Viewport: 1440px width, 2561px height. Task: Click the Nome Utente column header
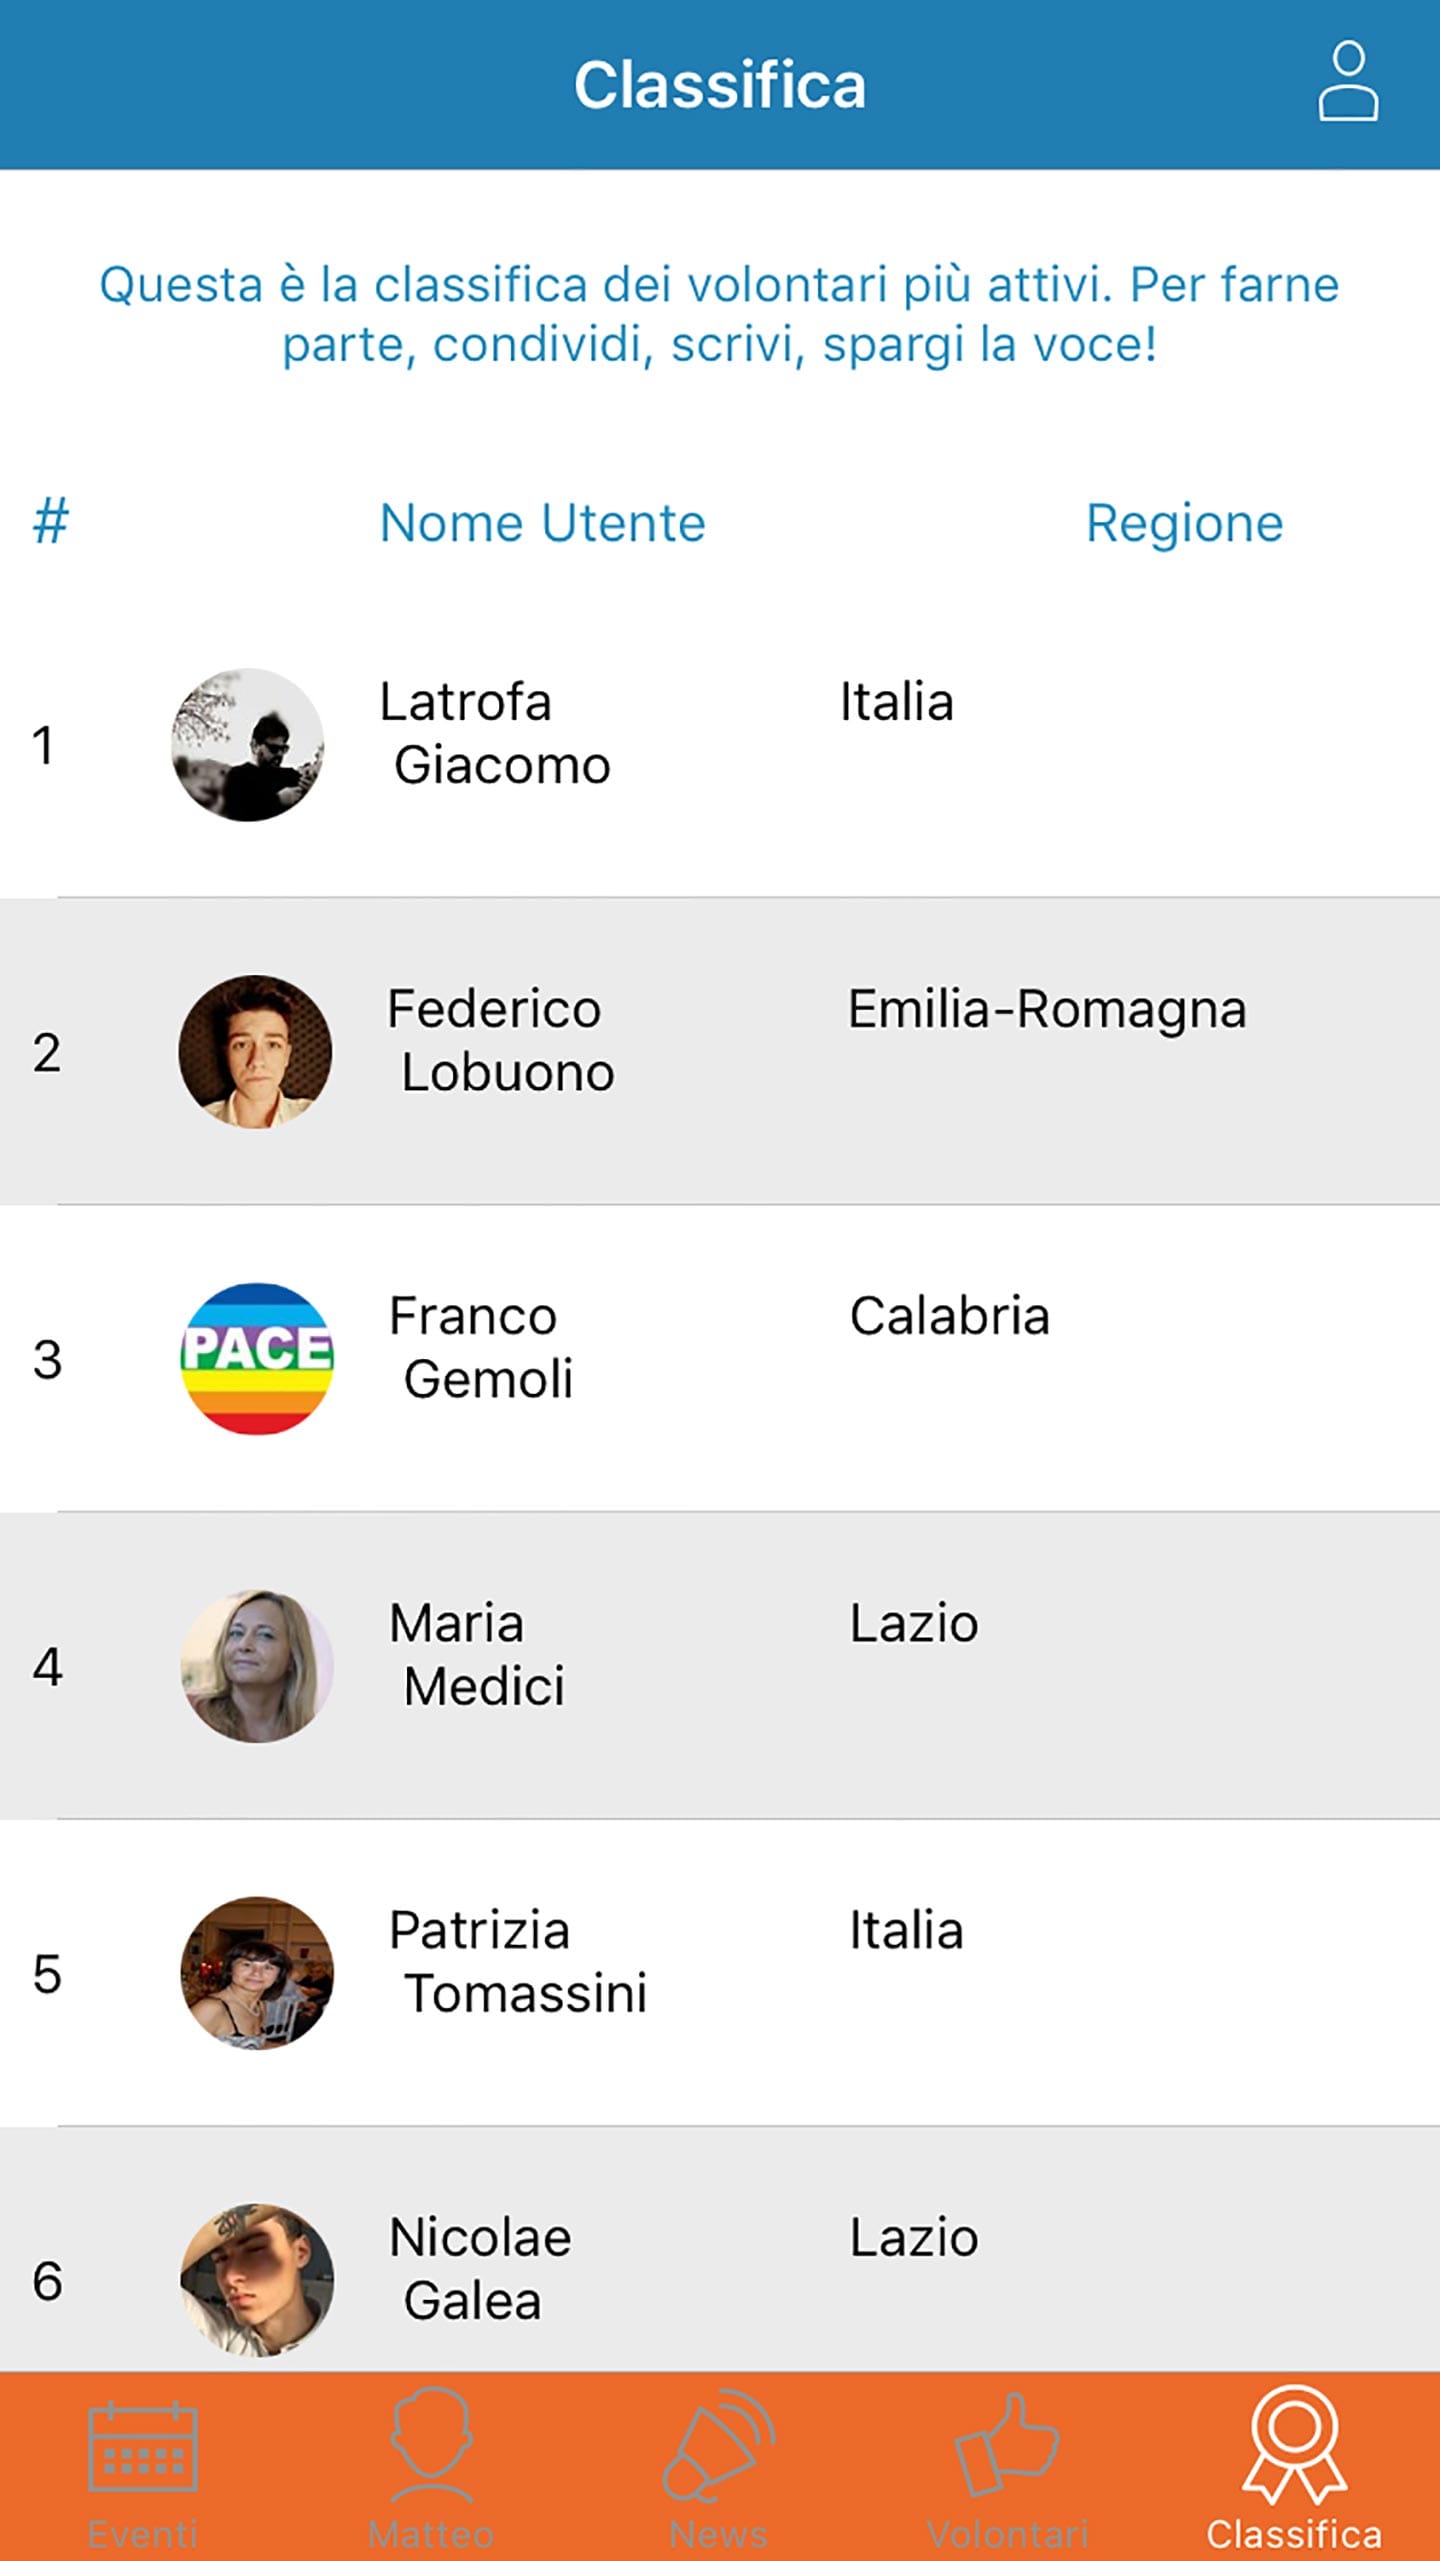pos(542,523)
